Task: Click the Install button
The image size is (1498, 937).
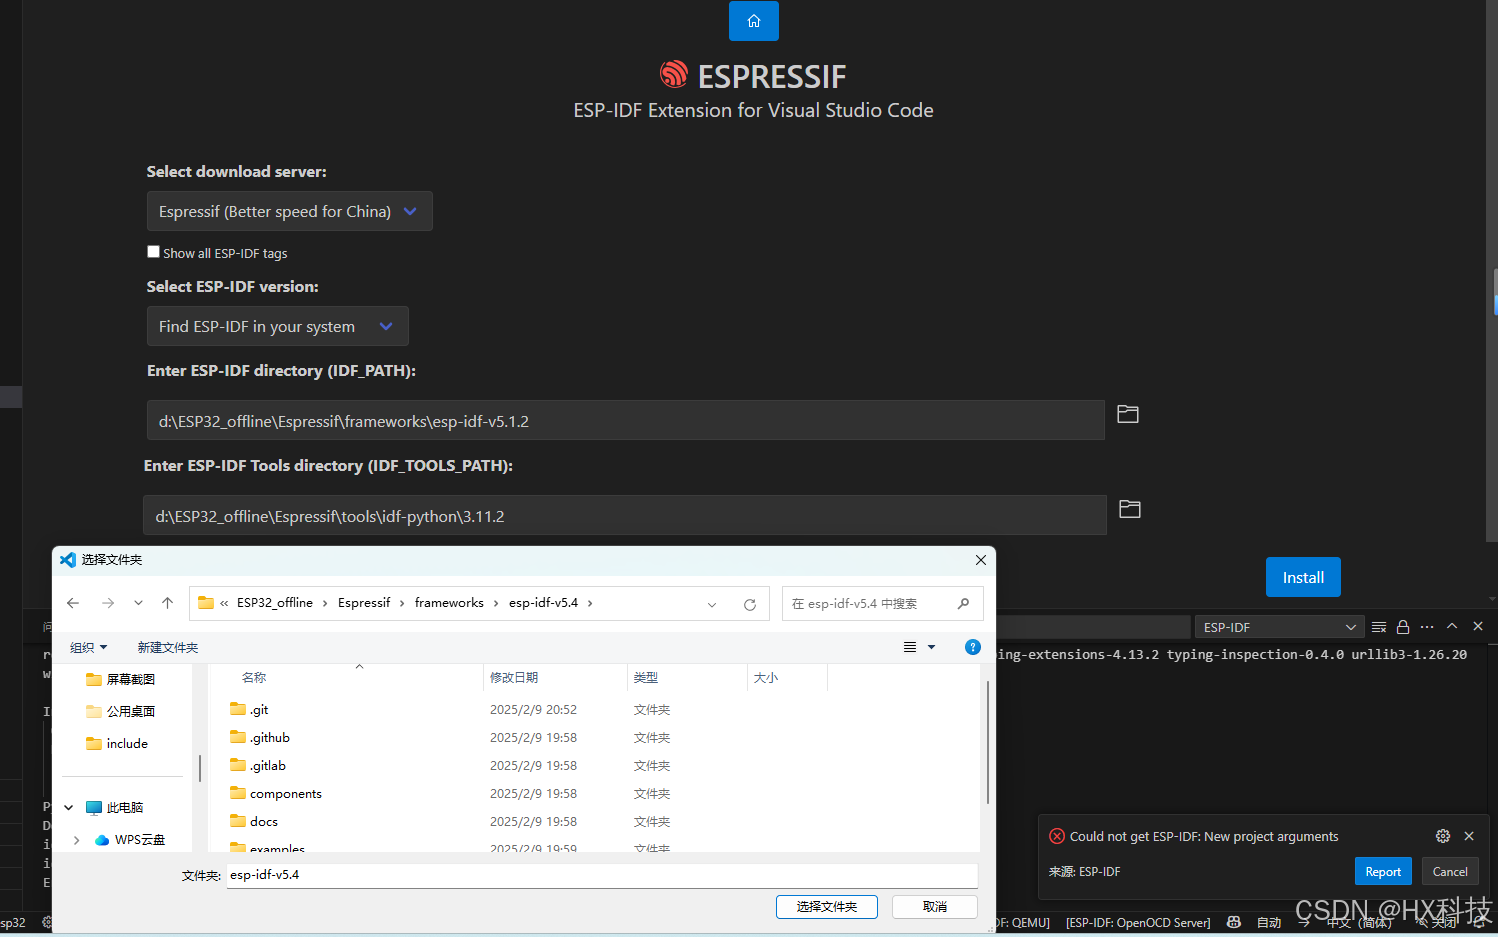Action: tap(1303, 577)
